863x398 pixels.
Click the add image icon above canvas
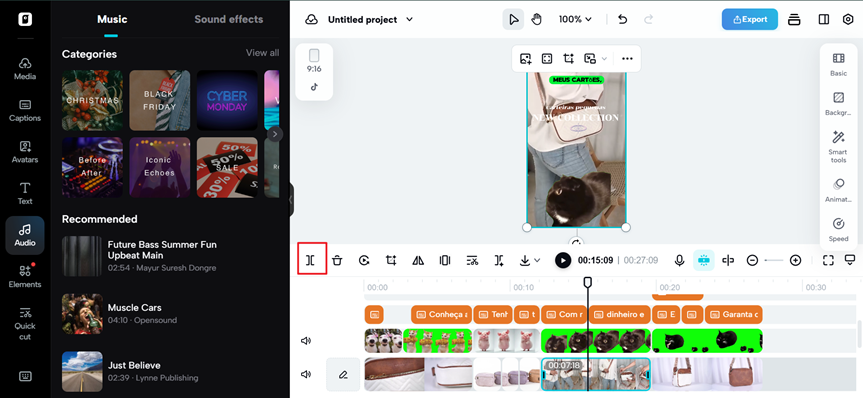[526, 58]
